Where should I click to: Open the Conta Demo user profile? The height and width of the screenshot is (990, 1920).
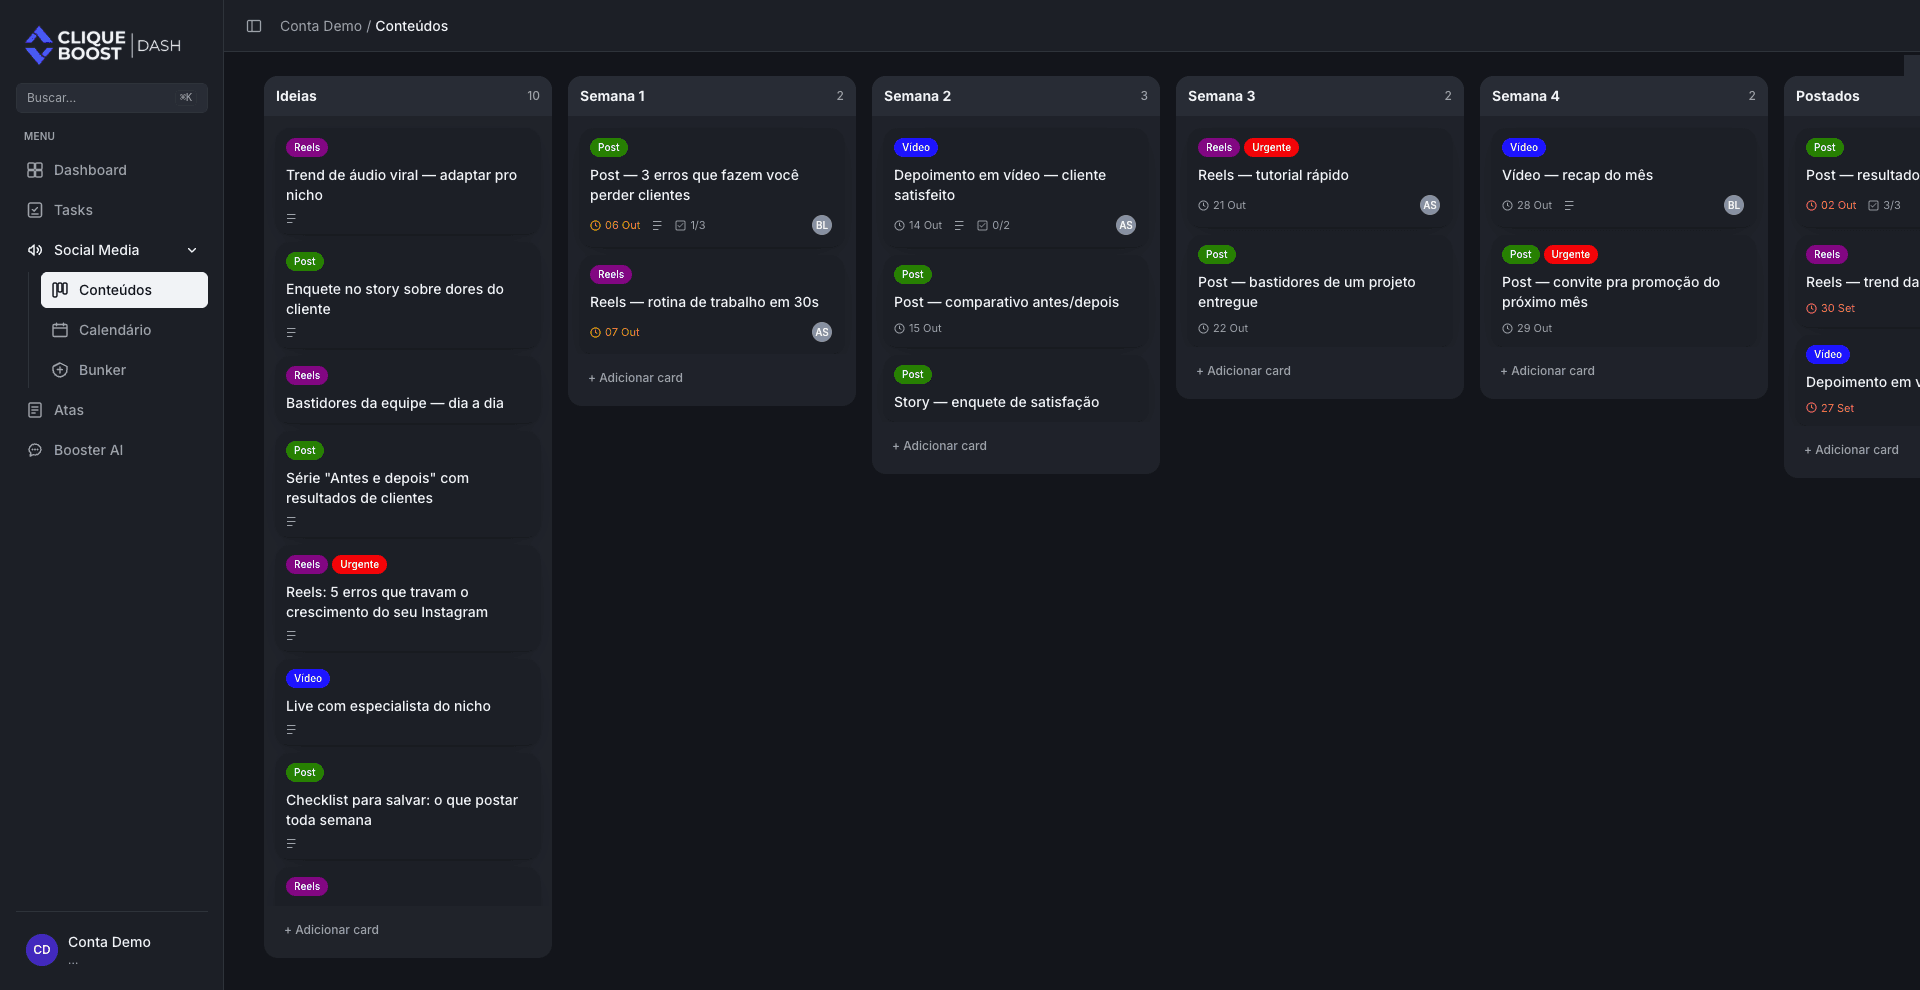tap(112, 949)
